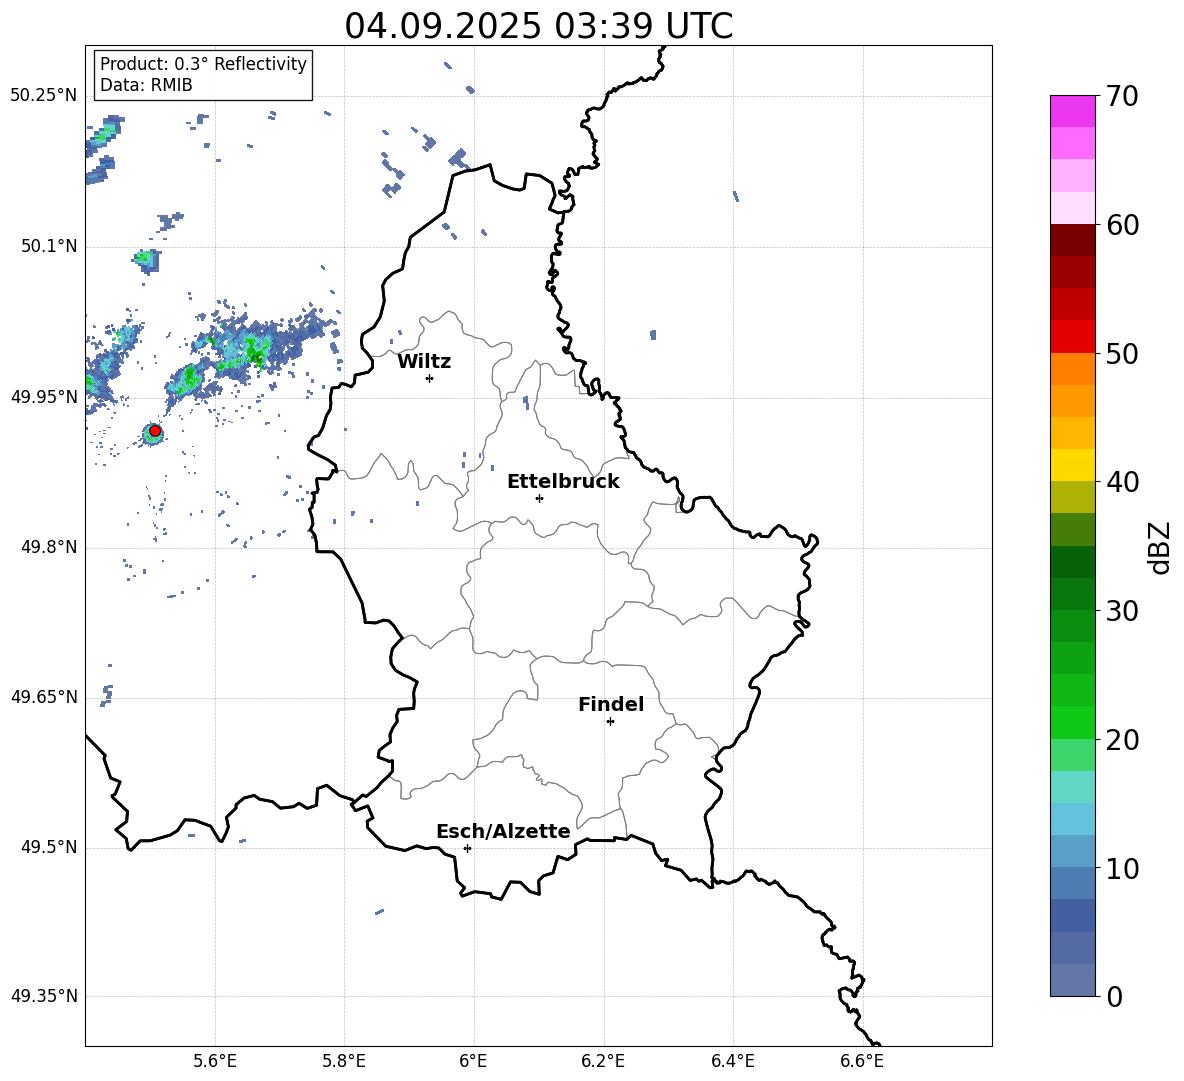Click the 49.65°N latitude label
The image size is (1184, 1081).
click(x=44, y=696)
